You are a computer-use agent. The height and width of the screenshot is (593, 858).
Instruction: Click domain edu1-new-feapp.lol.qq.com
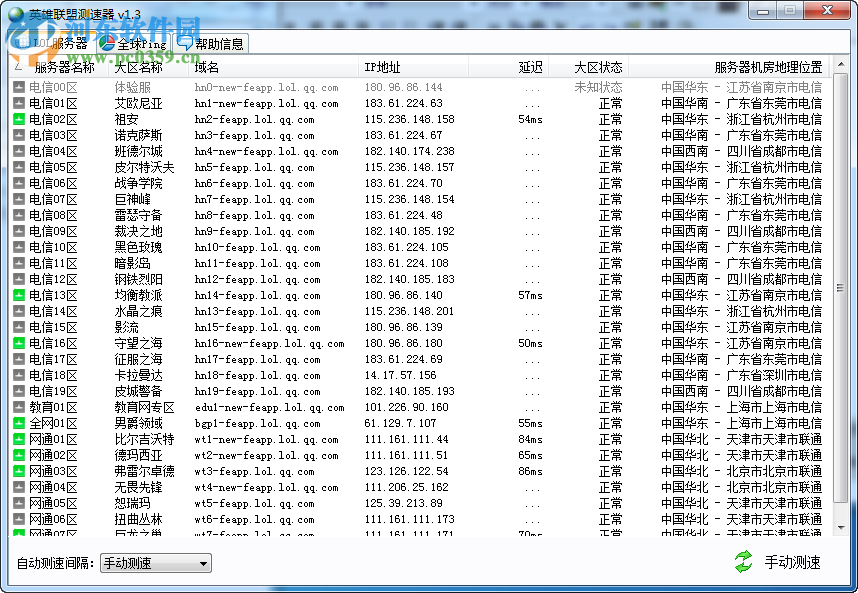coord(270,408)
